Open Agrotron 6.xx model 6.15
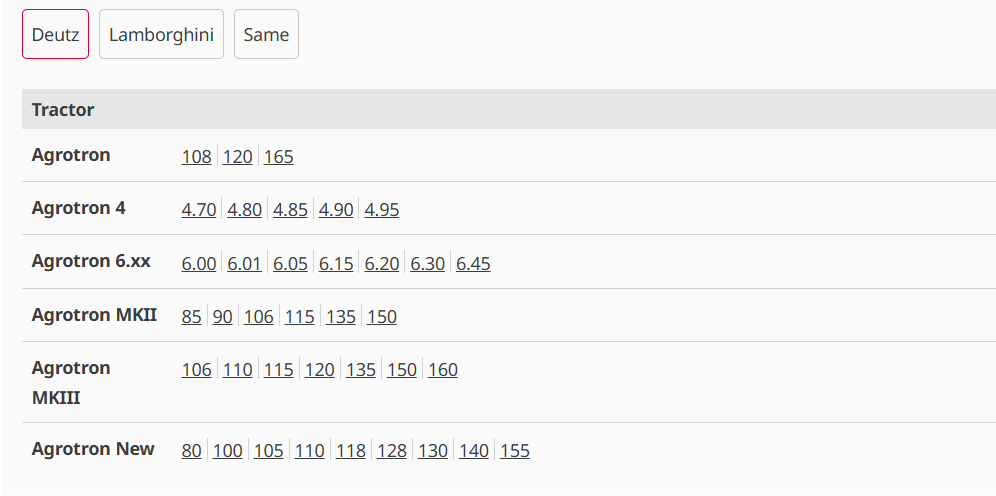The height and width of the screenshot is (496, 996). (x=336, y=264)
